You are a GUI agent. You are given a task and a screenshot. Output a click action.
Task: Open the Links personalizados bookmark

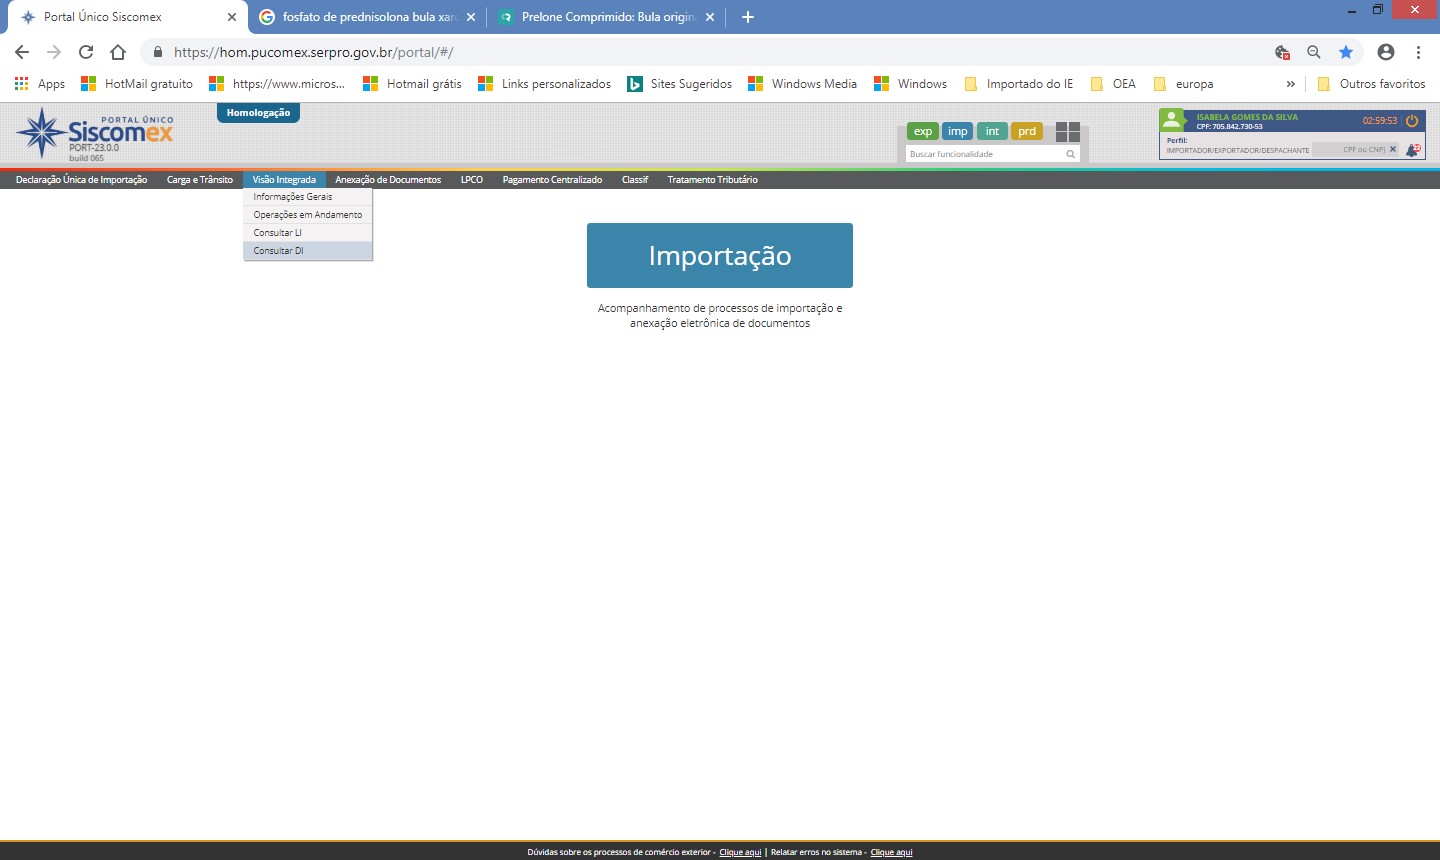point(544,84)
